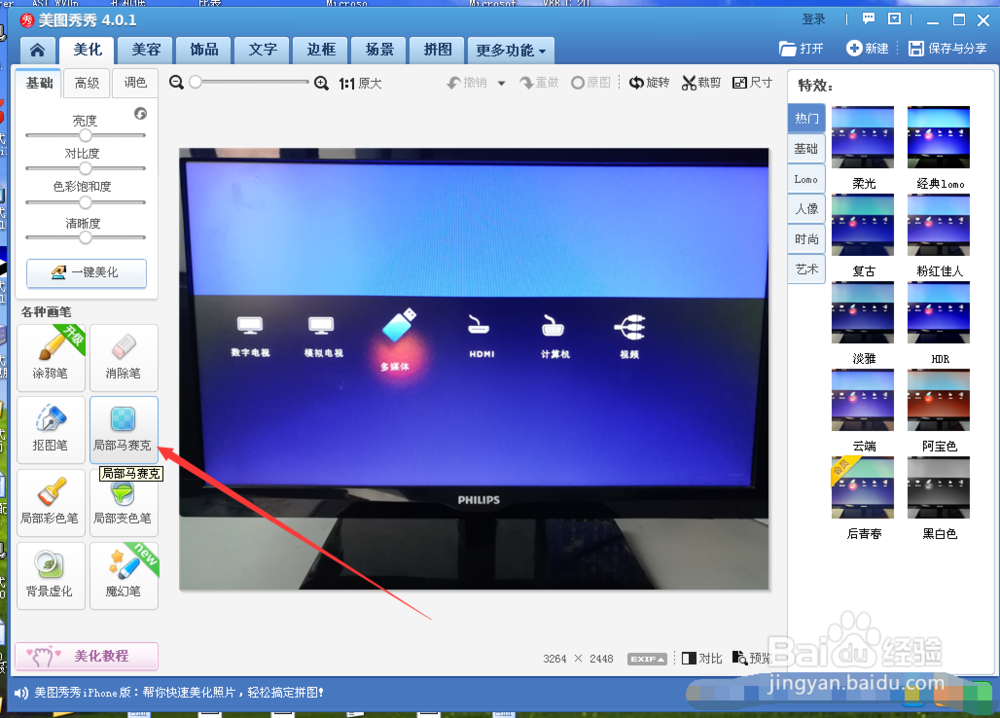Click the 一键美化 button
The width and height of the screenshot is (1000, 718).
pyautogui.click(x=86, y=273)
